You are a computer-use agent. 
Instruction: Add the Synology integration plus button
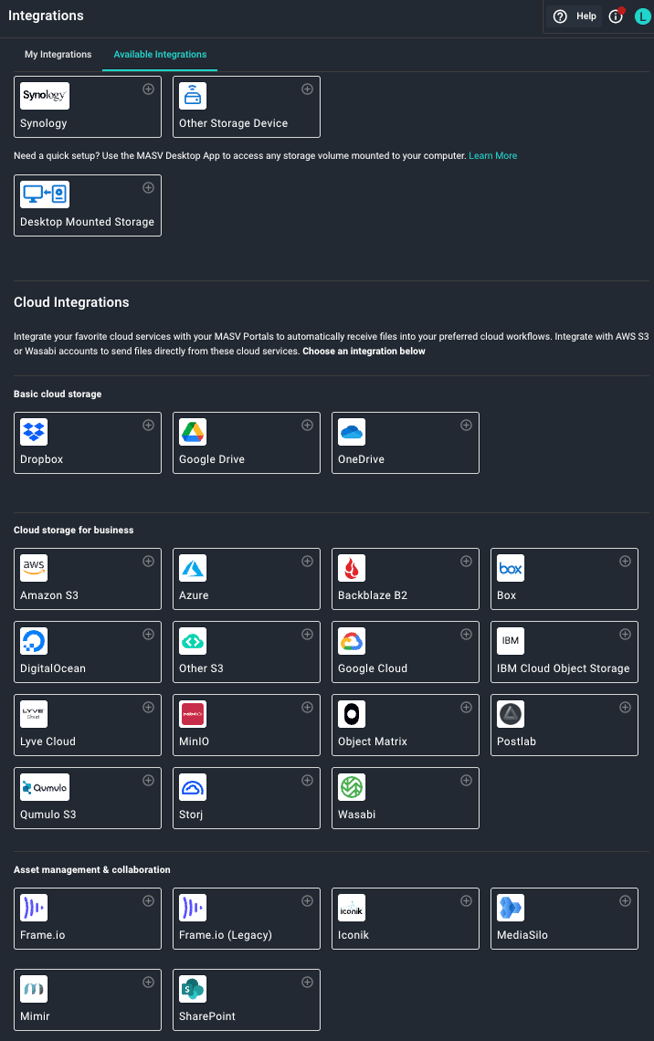pyautogui.click(x=149, y=89)
